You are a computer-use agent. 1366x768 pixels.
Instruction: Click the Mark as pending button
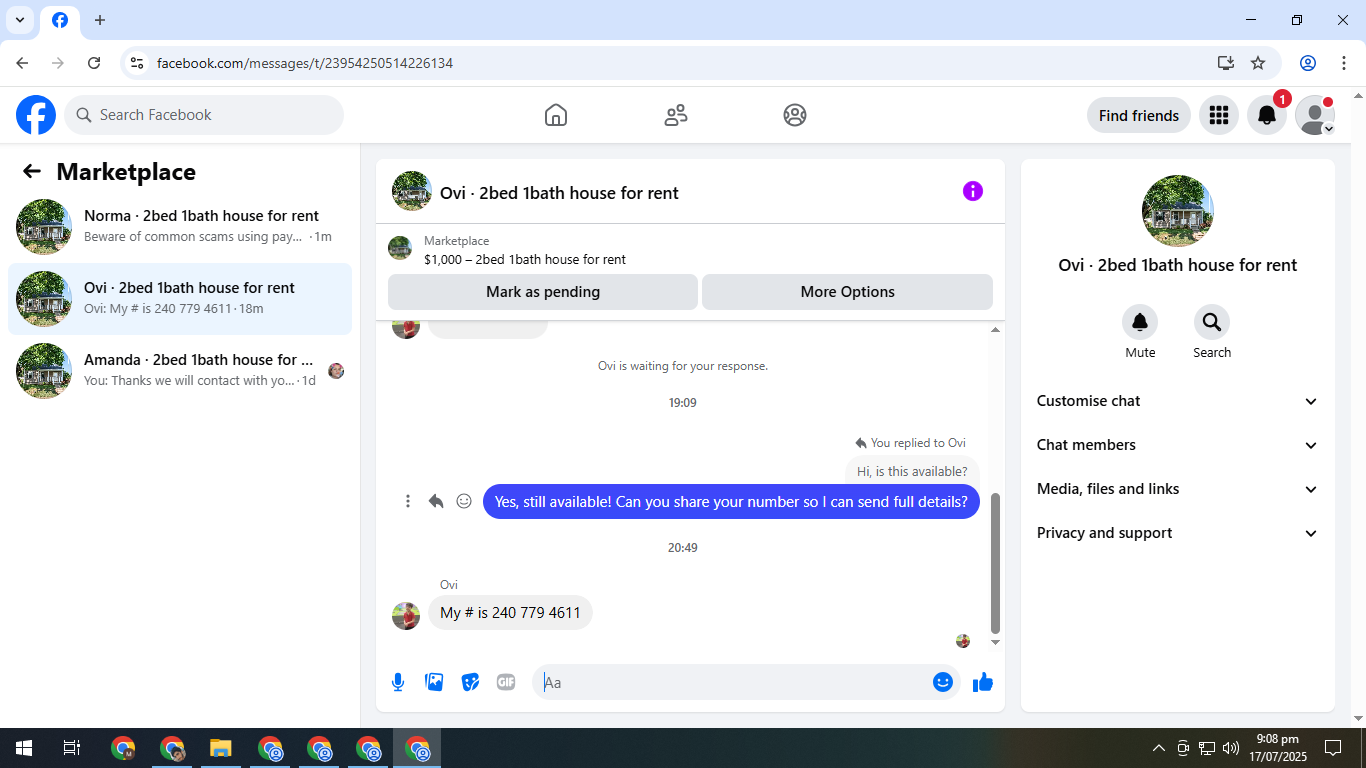click(x=543, y=292)
